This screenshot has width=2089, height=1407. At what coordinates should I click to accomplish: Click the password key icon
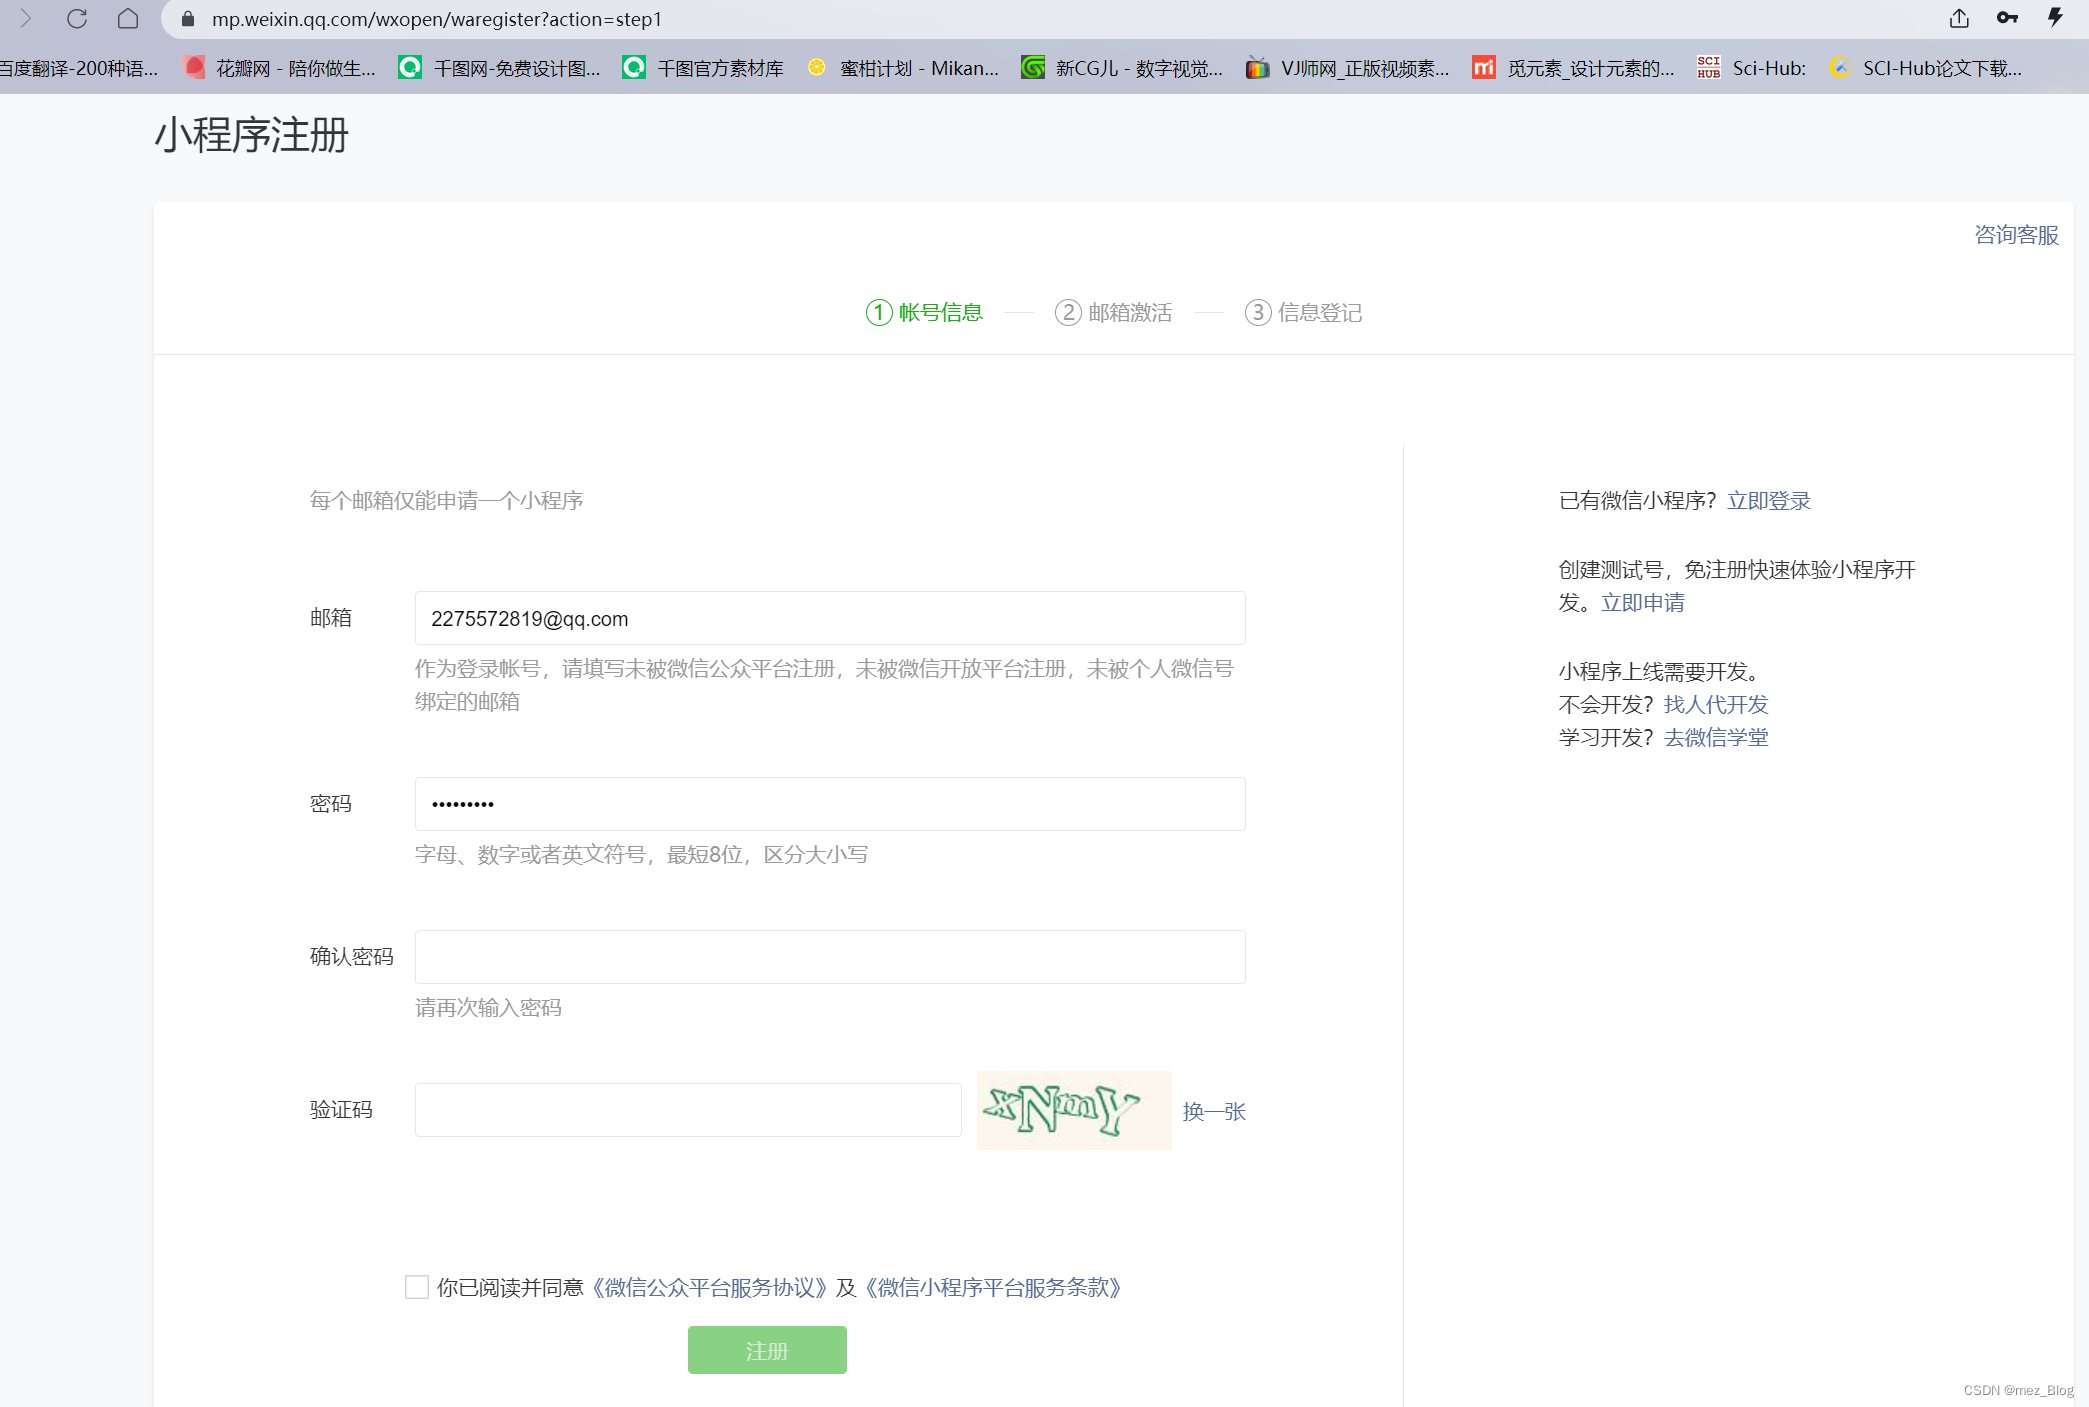coord(2007,19)
